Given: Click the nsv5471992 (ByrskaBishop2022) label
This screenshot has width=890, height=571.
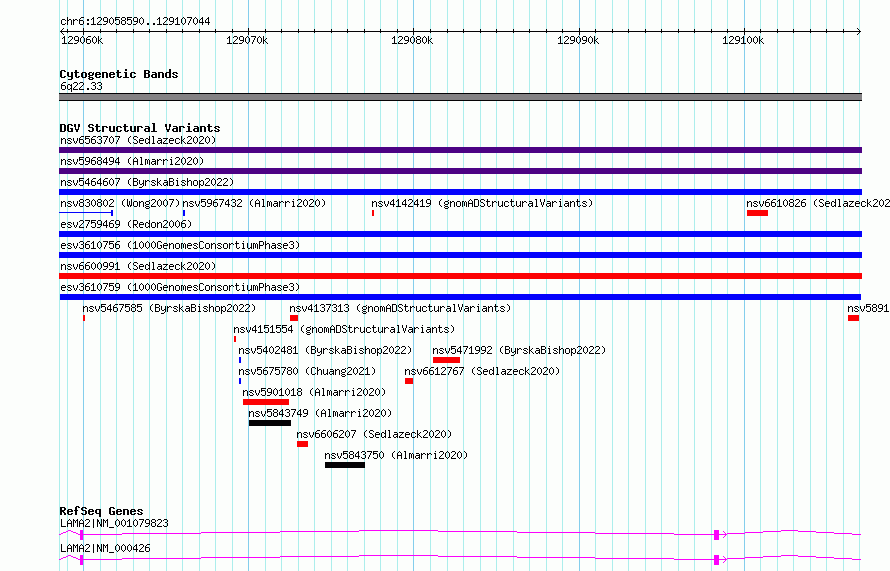Looking at the screenshot, I should tap(519, 350).
